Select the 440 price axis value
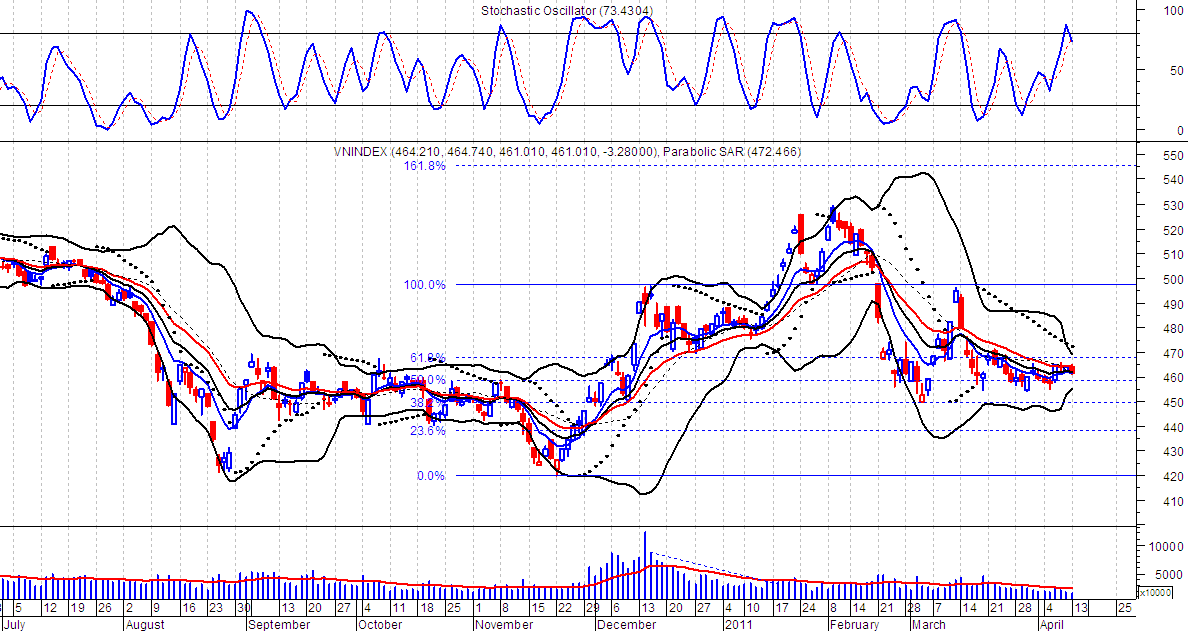 coord(1173,426)
